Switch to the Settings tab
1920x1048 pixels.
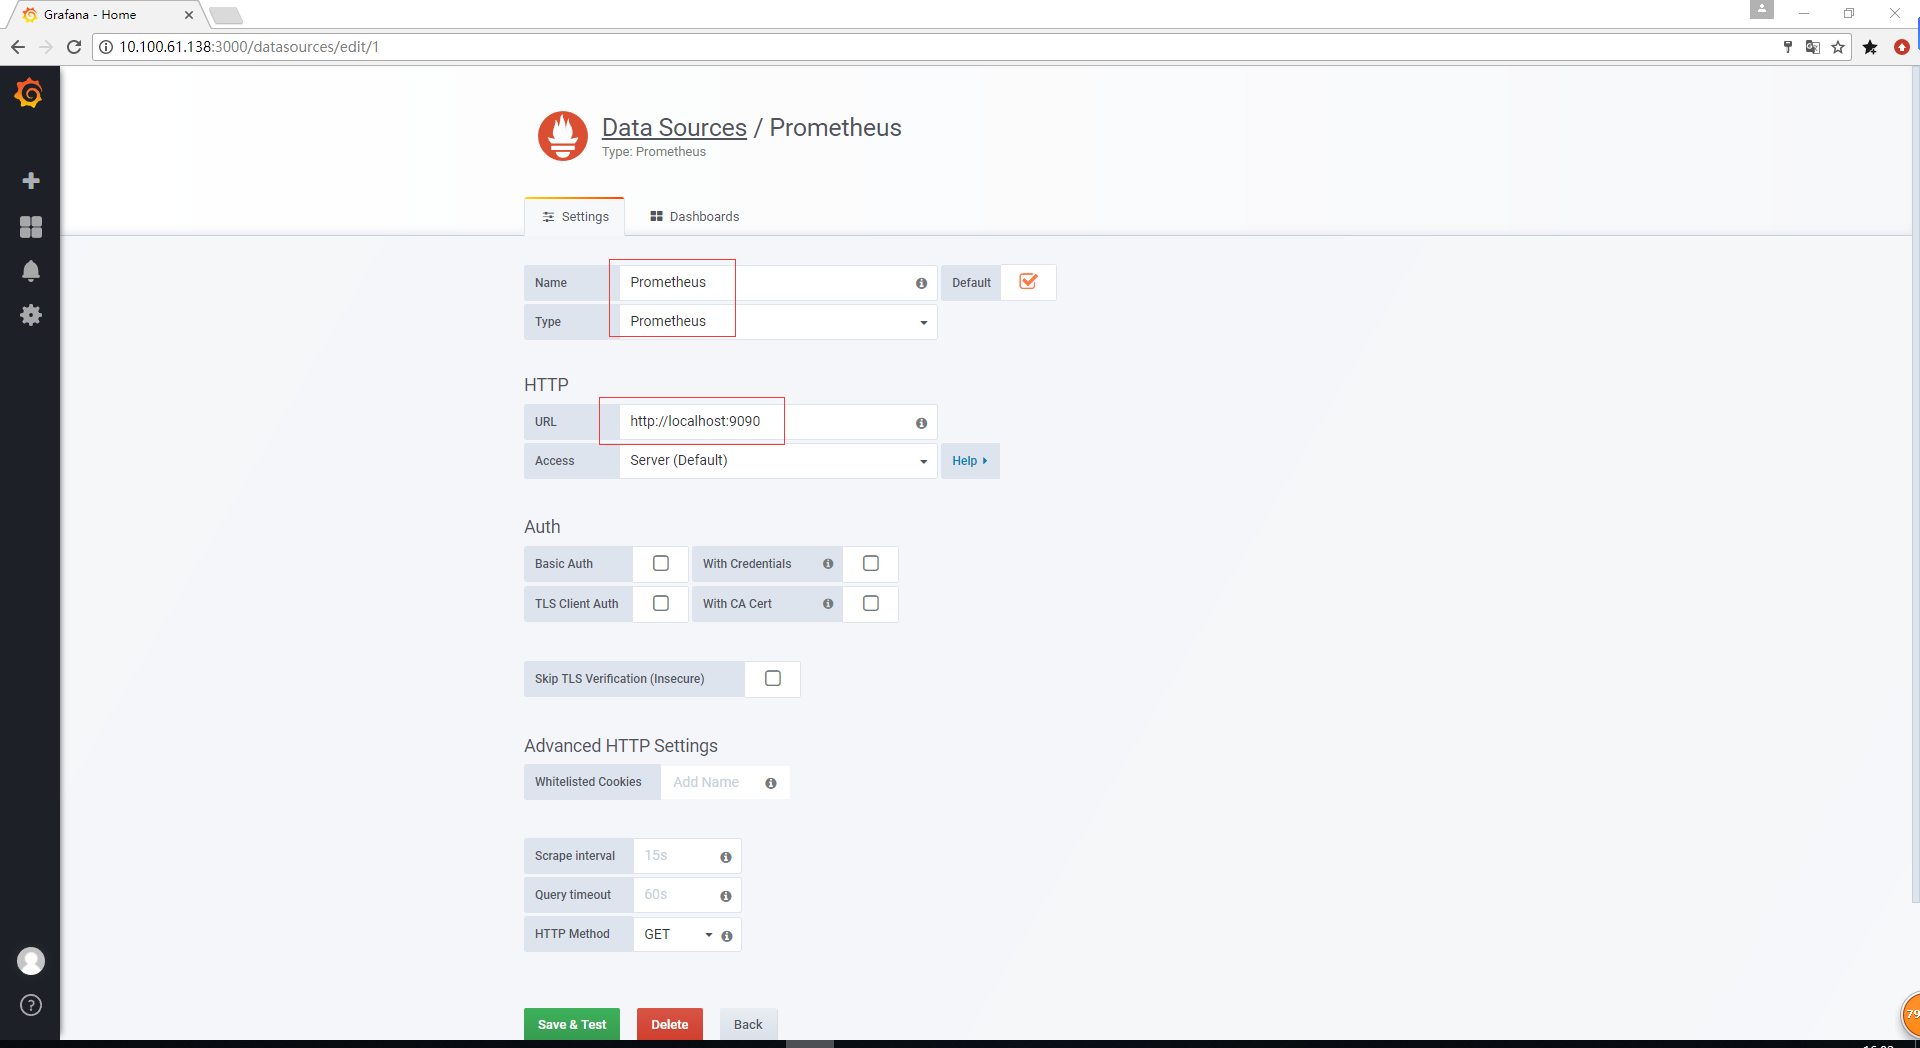(x=575, y=217)
